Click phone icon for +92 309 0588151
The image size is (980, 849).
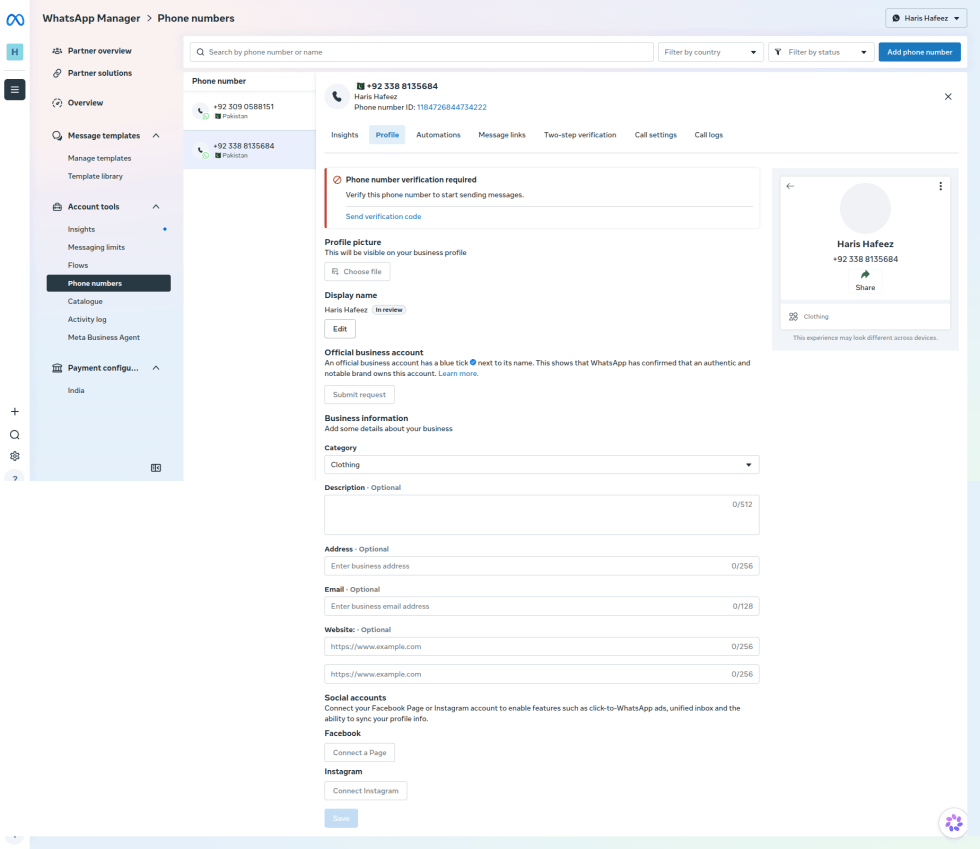point(201,111)
